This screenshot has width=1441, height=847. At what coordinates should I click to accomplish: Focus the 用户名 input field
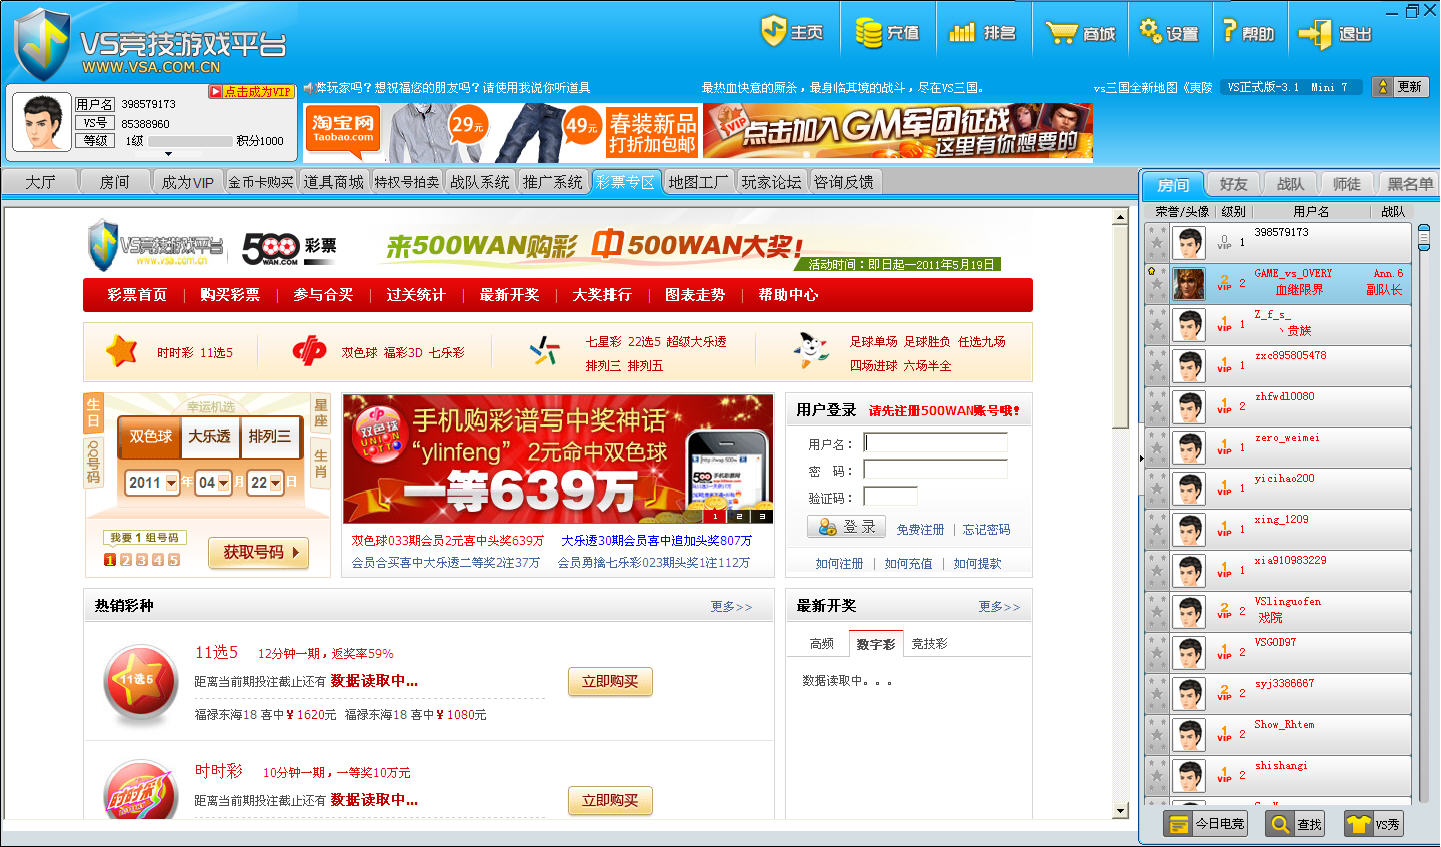(935, 443)
